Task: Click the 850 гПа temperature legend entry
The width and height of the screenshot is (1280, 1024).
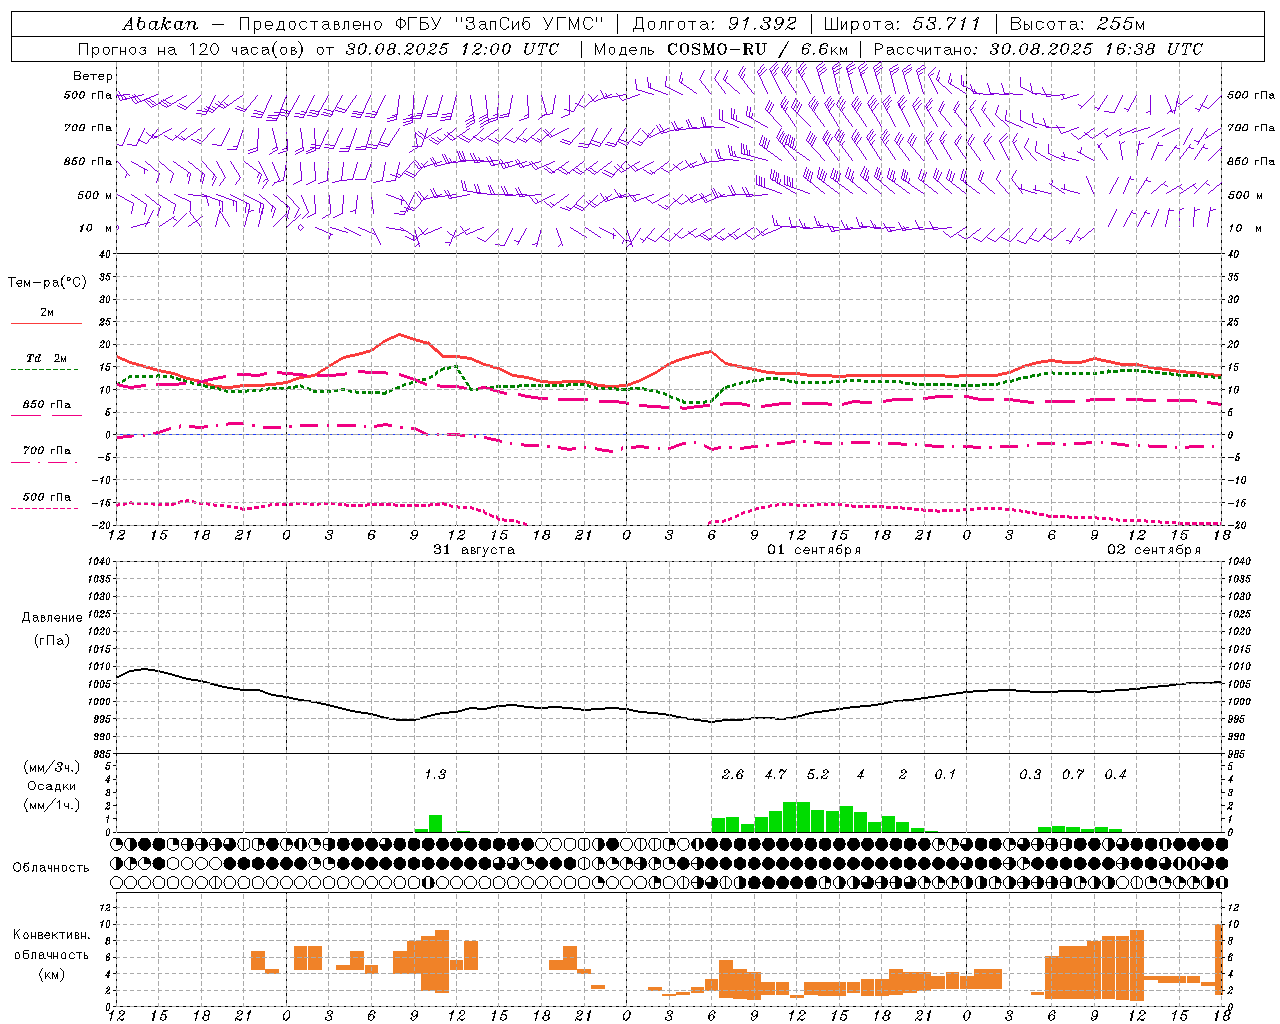Action: click(47, 405)
